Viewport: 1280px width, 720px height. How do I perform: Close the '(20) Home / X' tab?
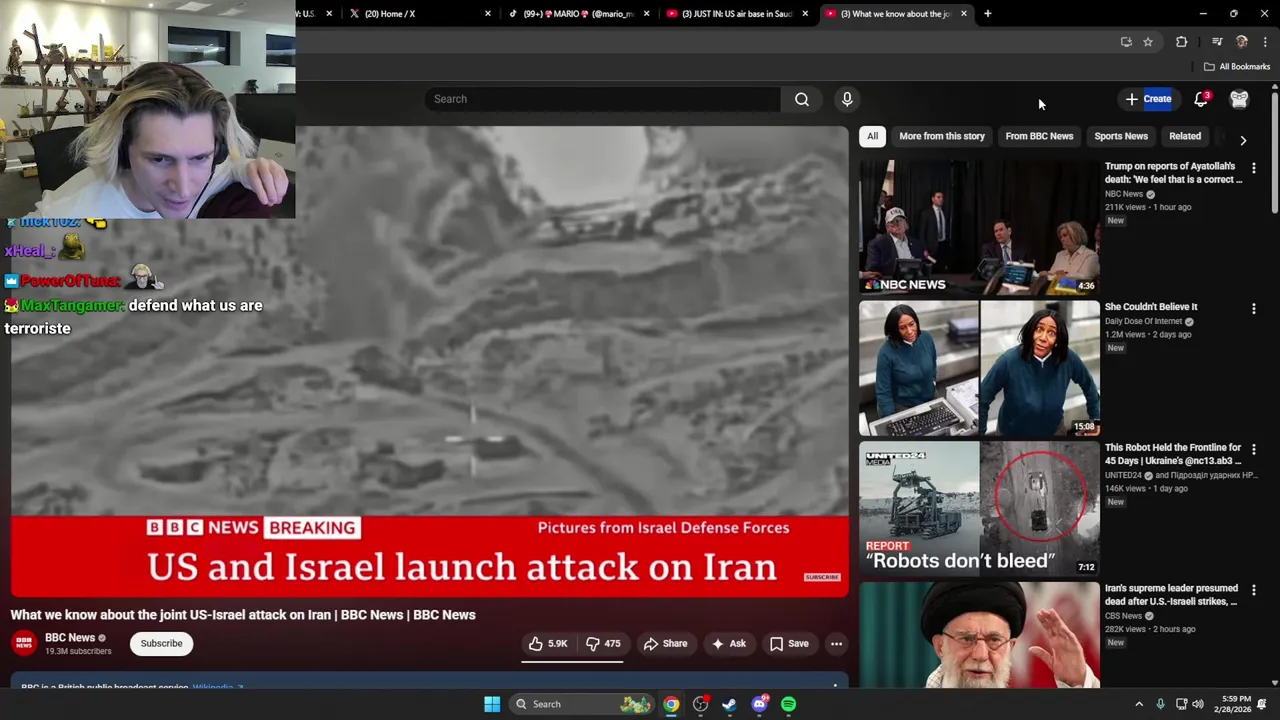488,14
